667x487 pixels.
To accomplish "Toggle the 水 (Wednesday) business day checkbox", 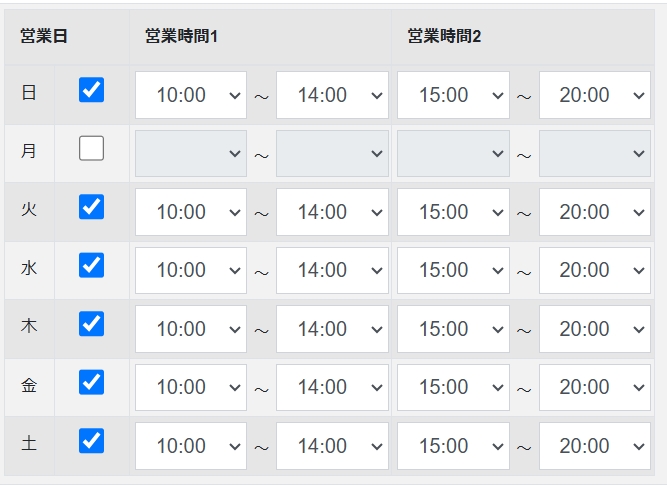I will [x=91, y=265].
